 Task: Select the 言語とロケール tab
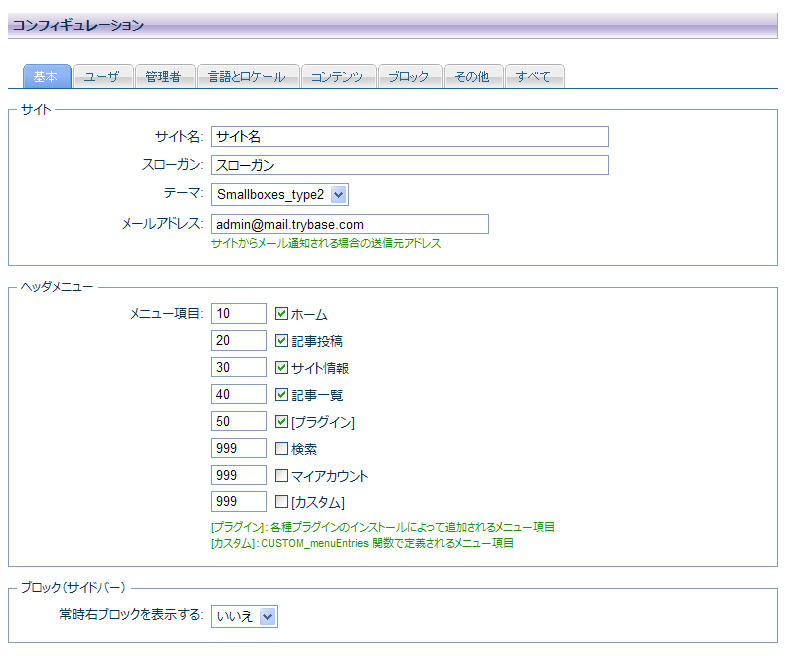[x=247, y=77]
